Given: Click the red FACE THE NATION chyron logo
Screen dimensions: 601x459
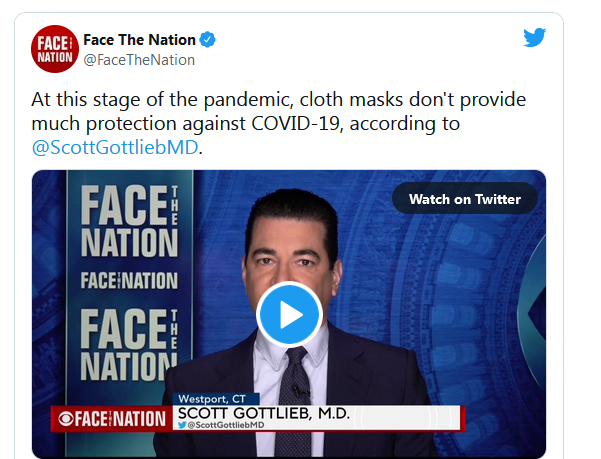Looking at the screenshot, I should pos(112,419).
